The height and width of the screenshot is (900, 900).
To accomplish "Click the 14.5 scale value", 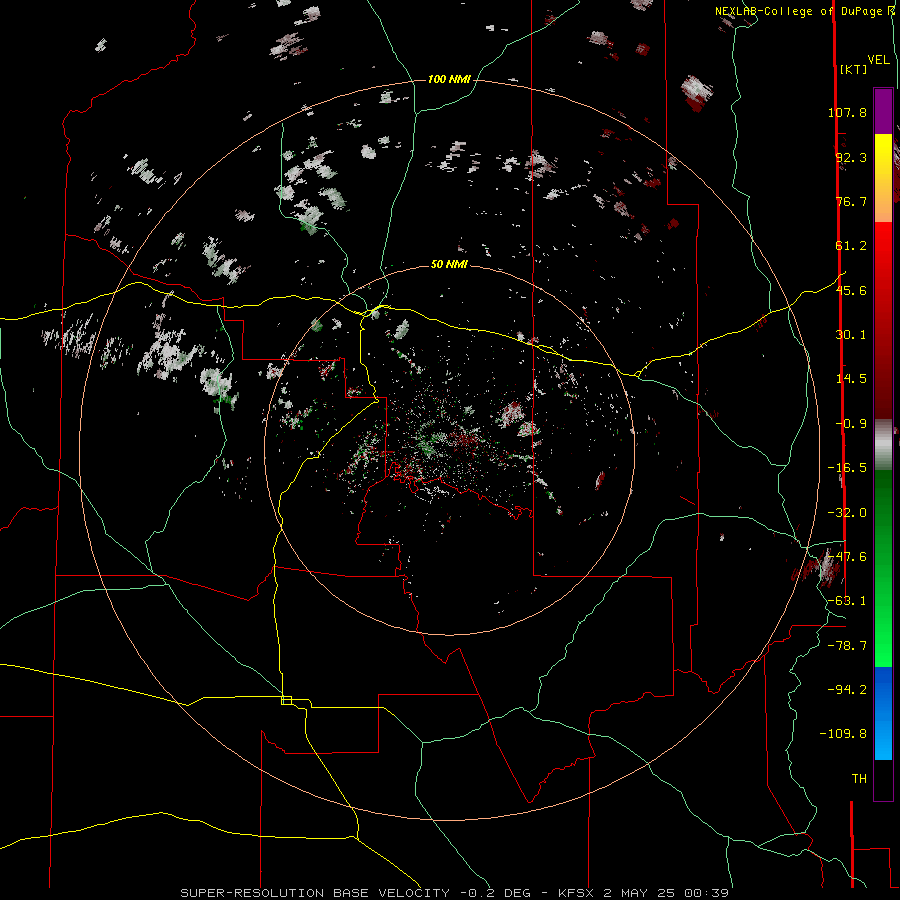I will coord(851,379).
